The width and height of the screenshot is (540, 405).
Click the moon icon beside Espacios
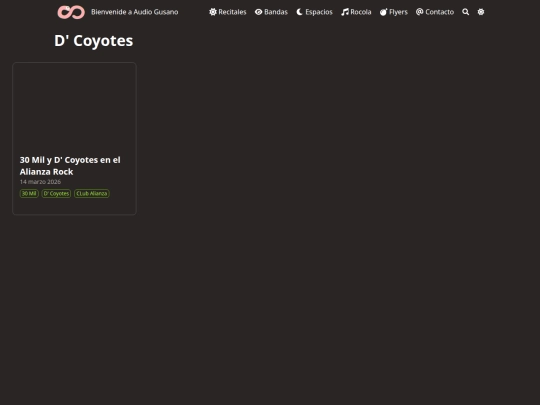[x=300, y=12]
